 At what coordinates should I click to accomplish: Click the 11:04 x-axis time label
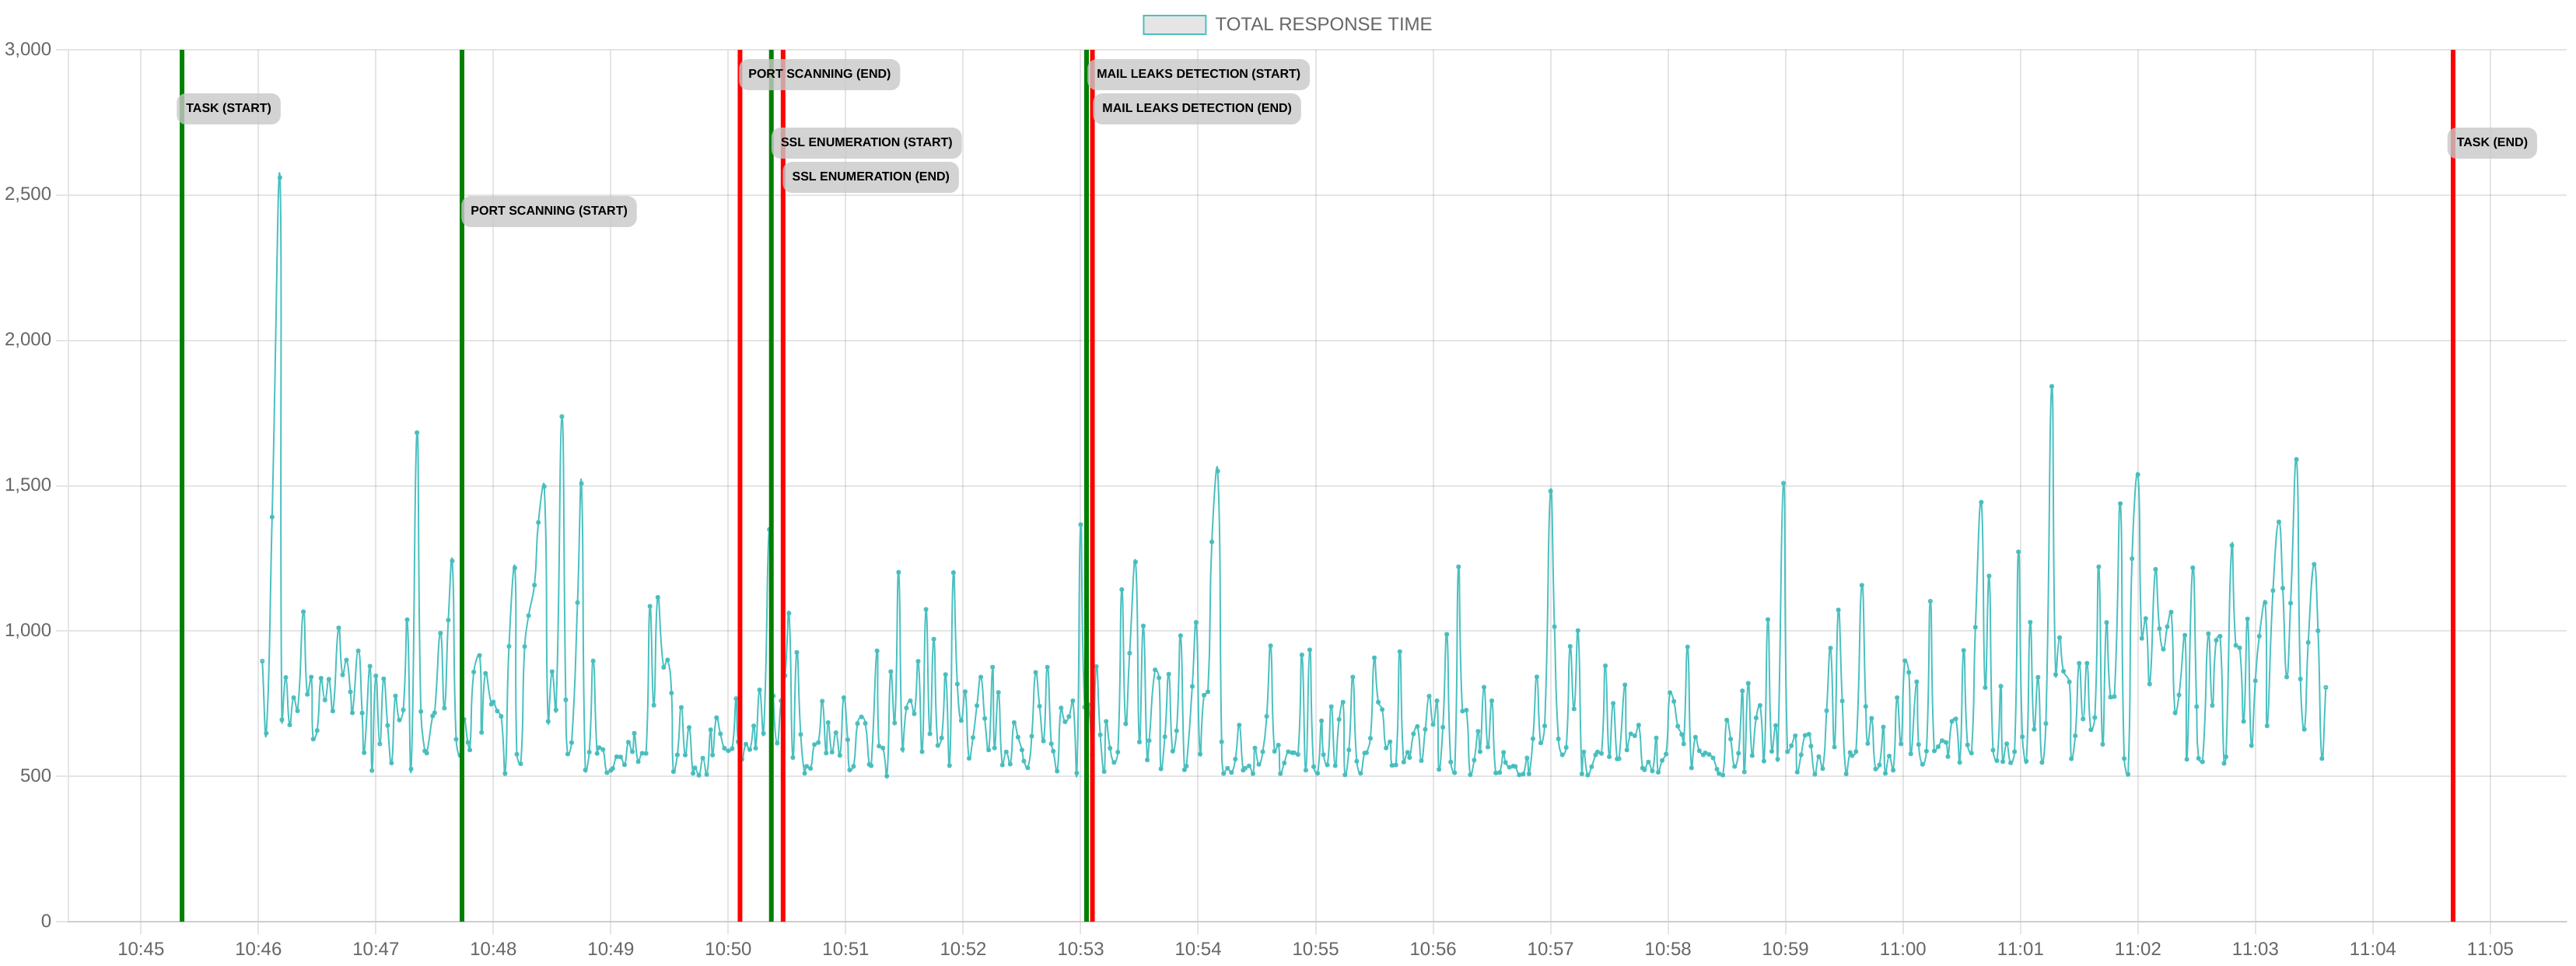2373,949
